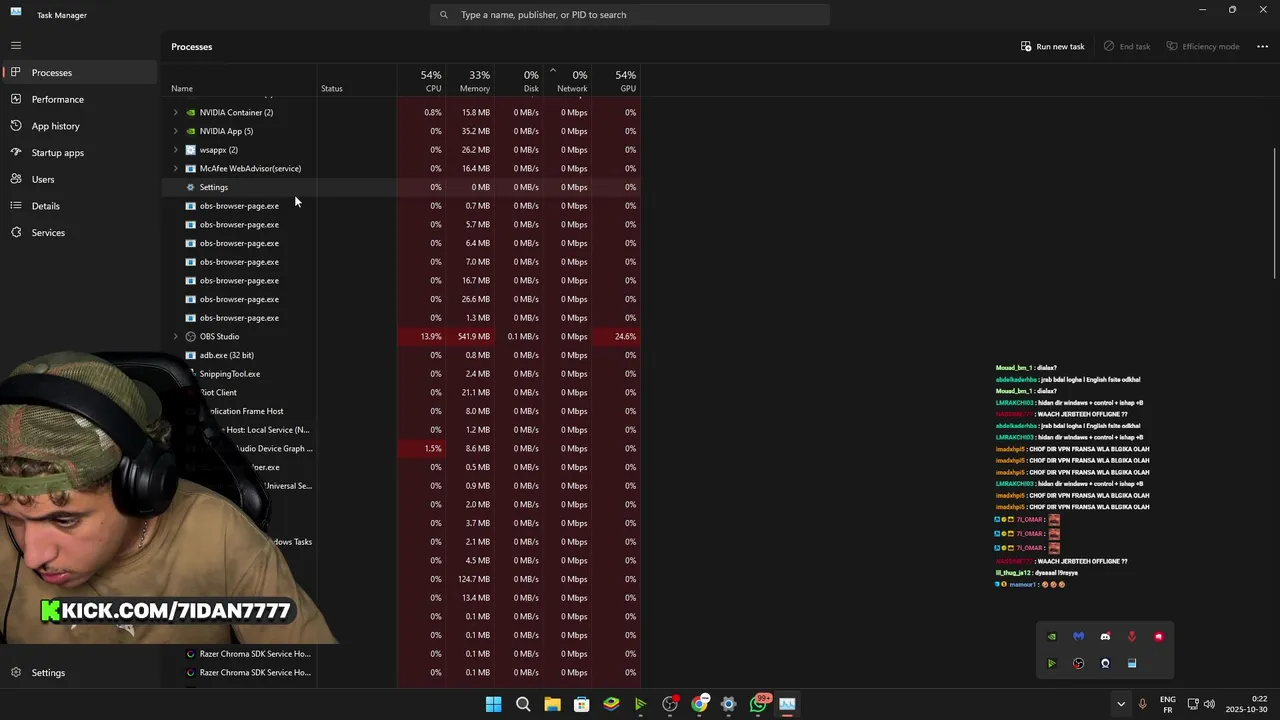
Task: Sort by the CPU column header
Action: tap(421, 81)
